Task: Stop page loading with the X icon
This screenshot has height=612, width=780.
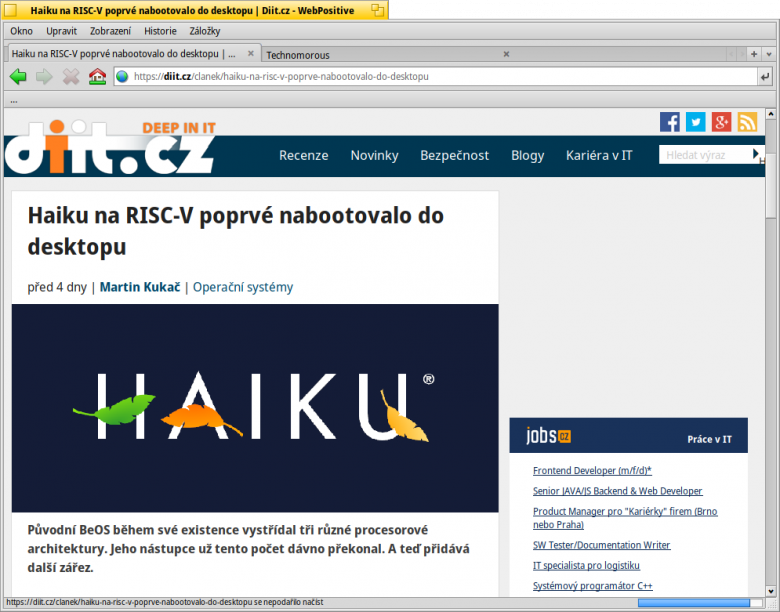Action: [71, 77]
